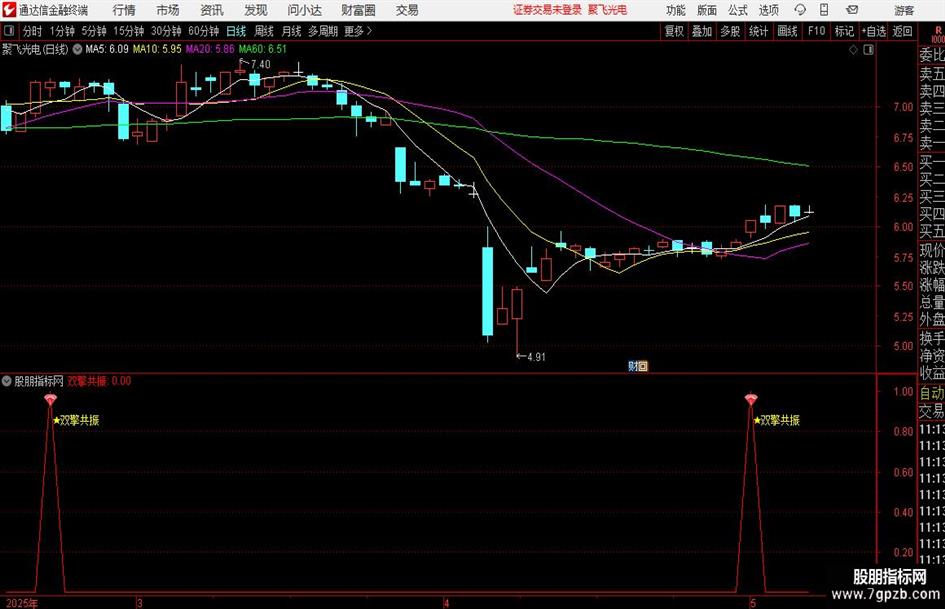Open the 交易 menu
This screenshot has width=945, height=609.
[x=407, y=10]
